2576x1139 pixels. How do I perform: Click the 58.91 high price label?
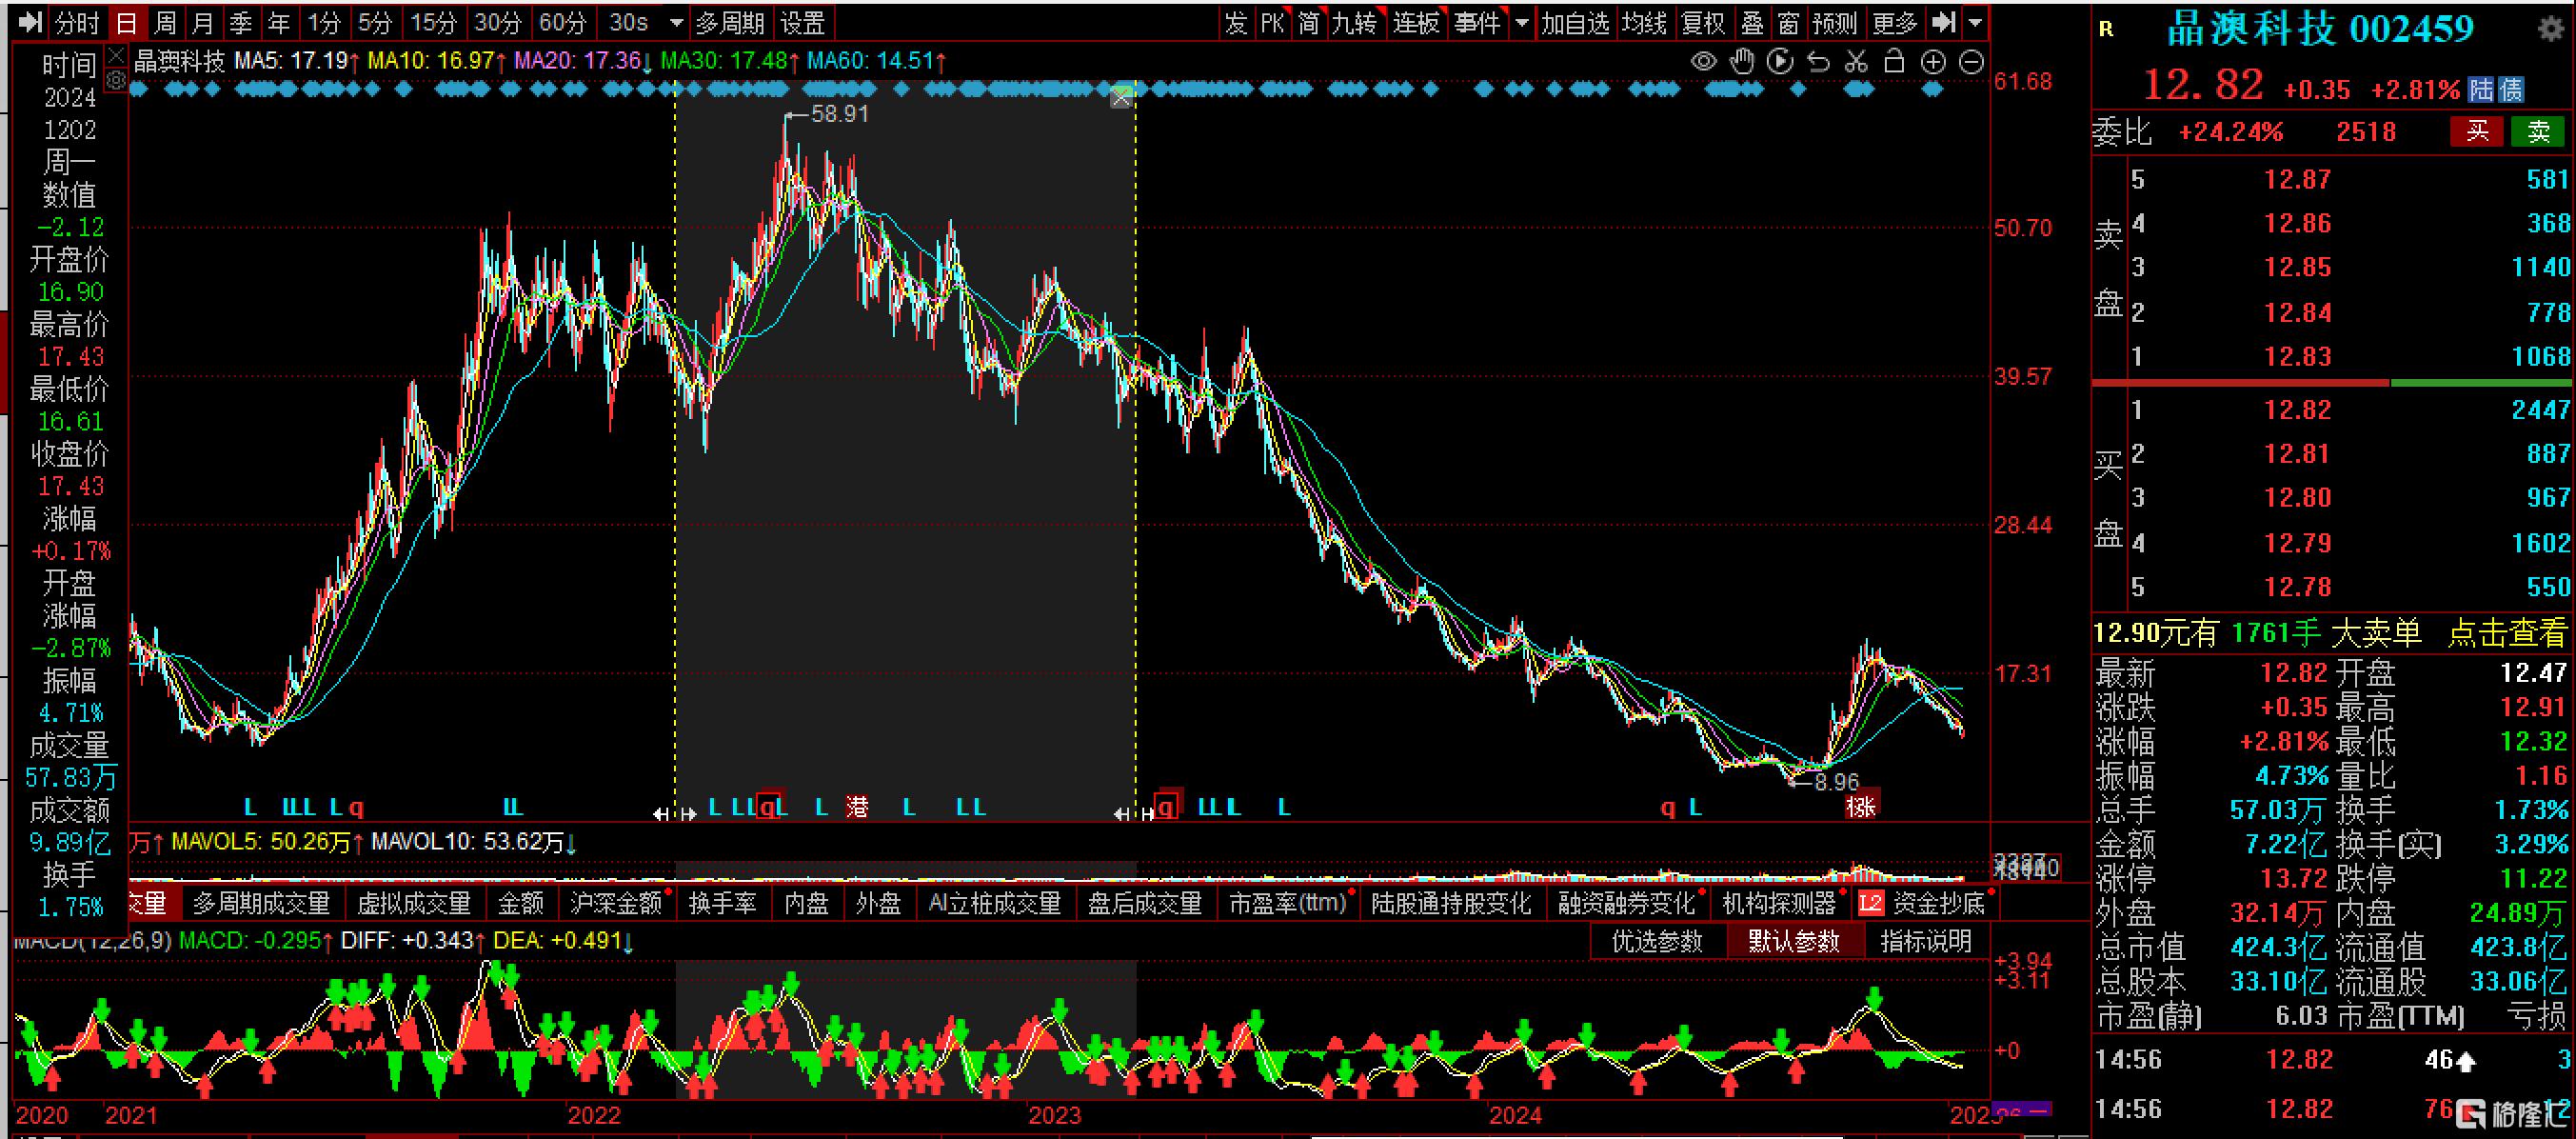[838, 114]
